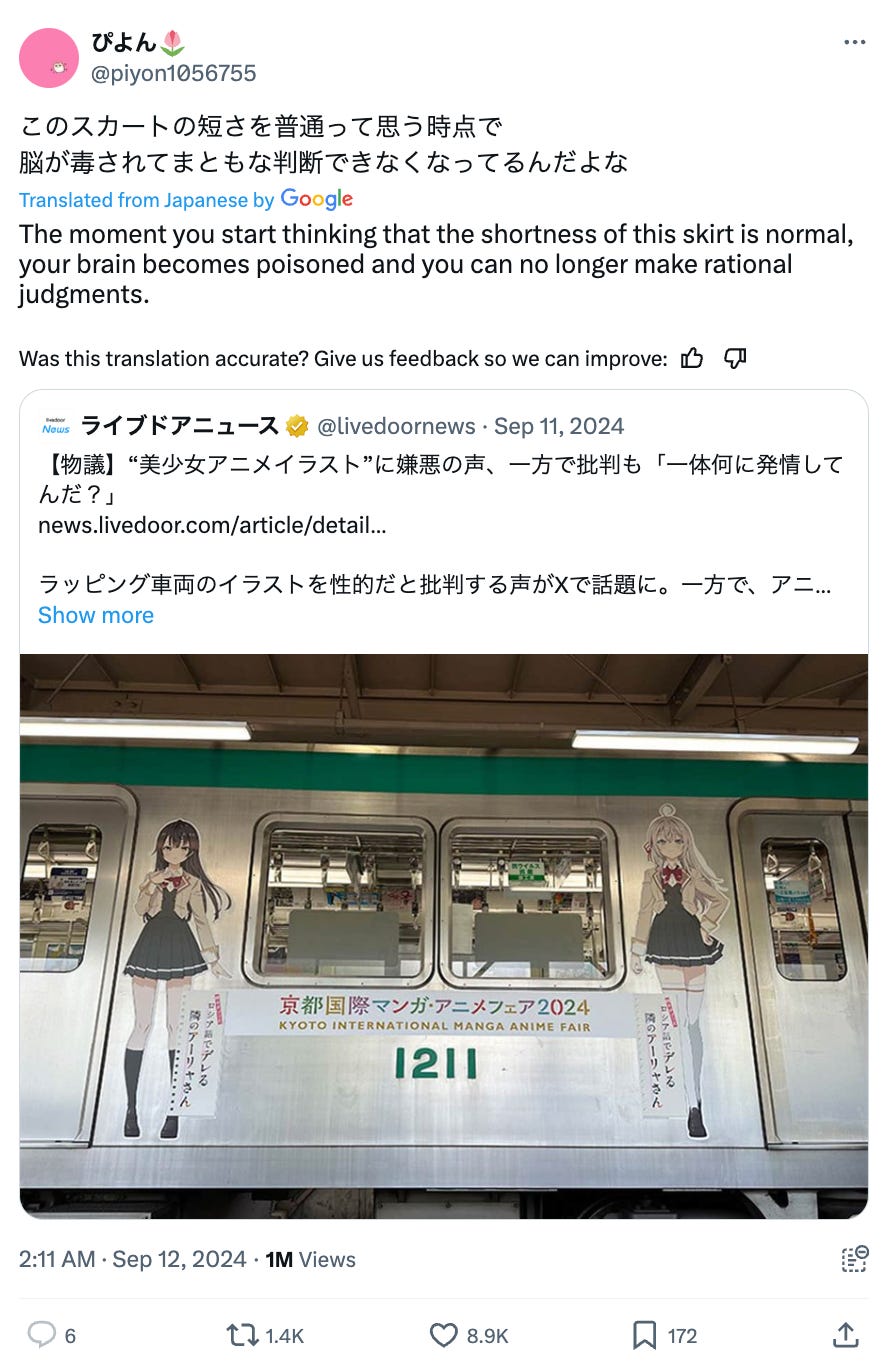
Task: Repost the tweet with the retweet icon
Action: [x=243, y=1334]
